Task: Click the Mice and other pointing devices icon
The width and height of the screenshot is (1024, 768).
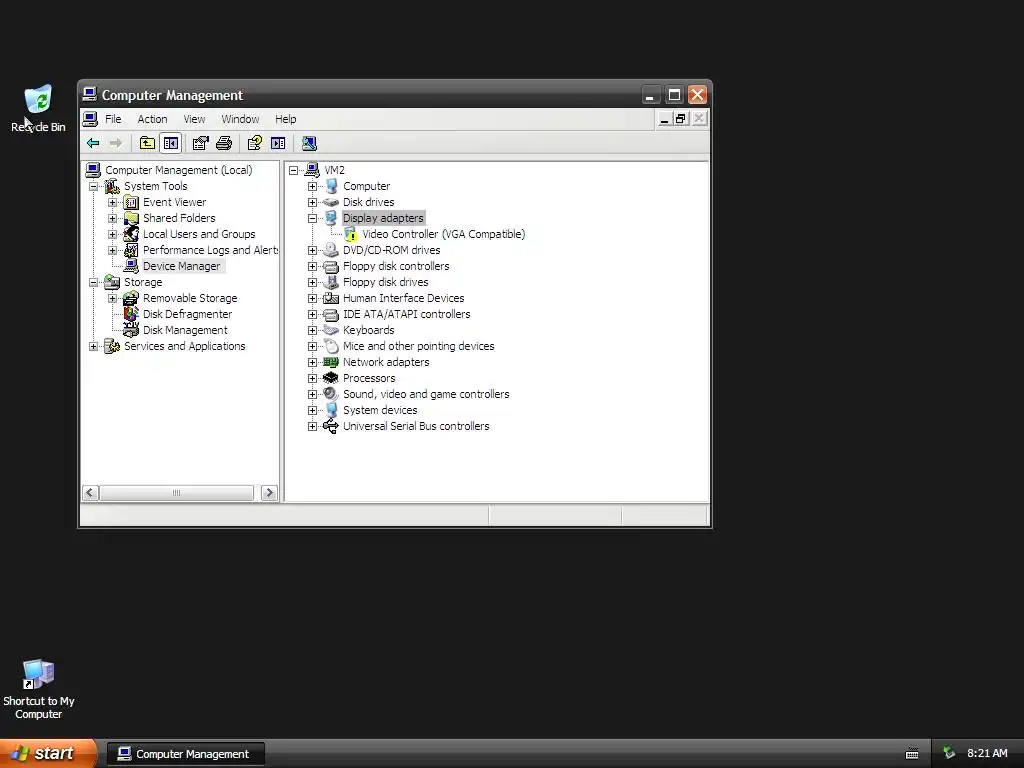Action: click(331, 346)
